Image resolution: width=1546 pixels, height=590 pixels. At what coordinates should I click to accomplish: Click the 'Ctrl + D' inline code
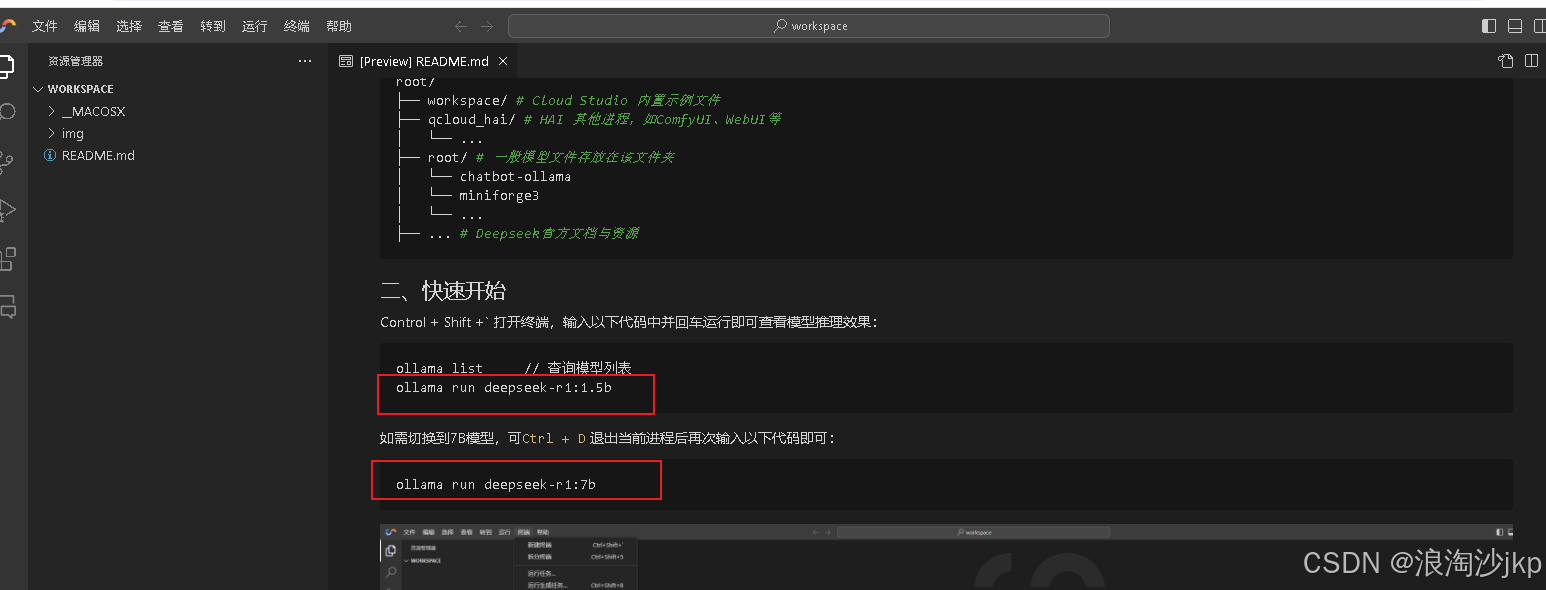click(554, 438)
